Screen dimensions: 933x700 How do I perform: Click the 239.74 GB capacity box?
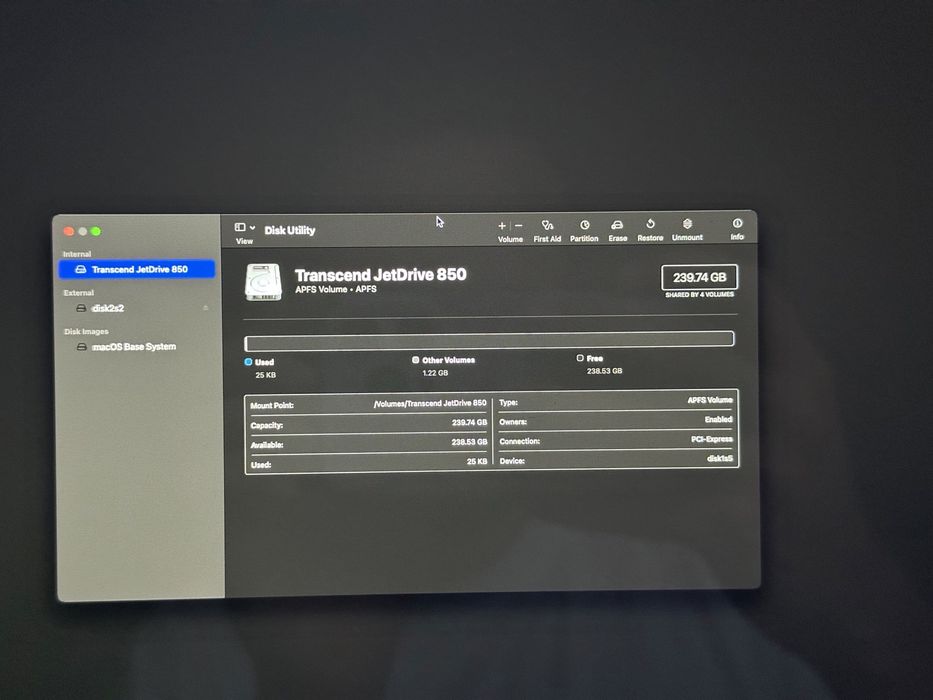[699, 277]
